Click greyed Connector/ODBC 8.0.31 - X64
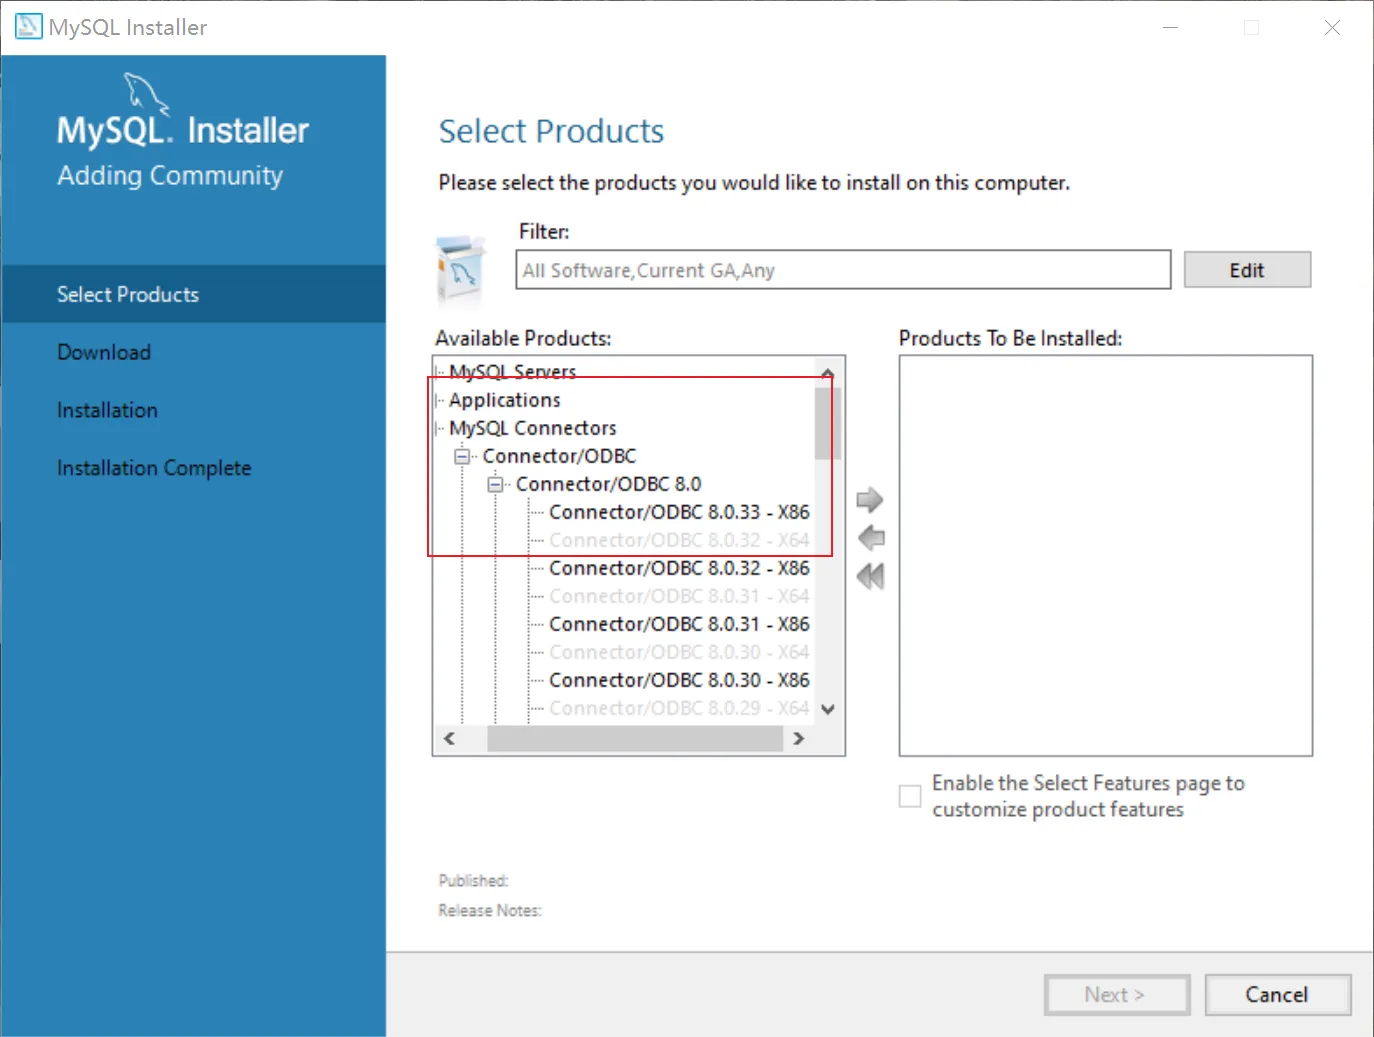This screenshot has width=1374, height=1037. (x=679, y=596)
